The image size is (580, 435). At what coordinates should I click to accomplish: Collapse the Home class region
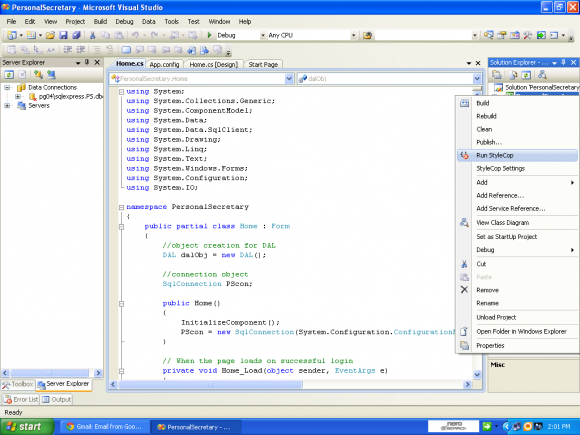point(121,226)
